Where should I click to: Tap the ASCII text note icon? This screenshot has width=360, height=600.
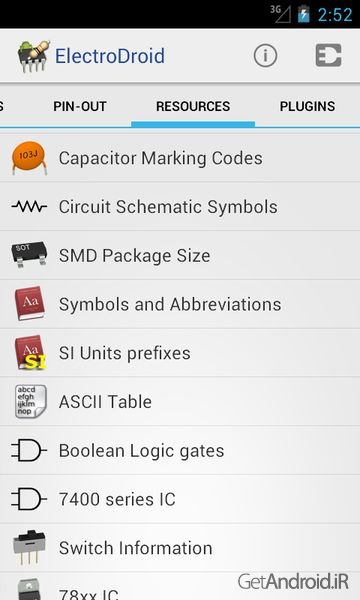tap(31, 401)
